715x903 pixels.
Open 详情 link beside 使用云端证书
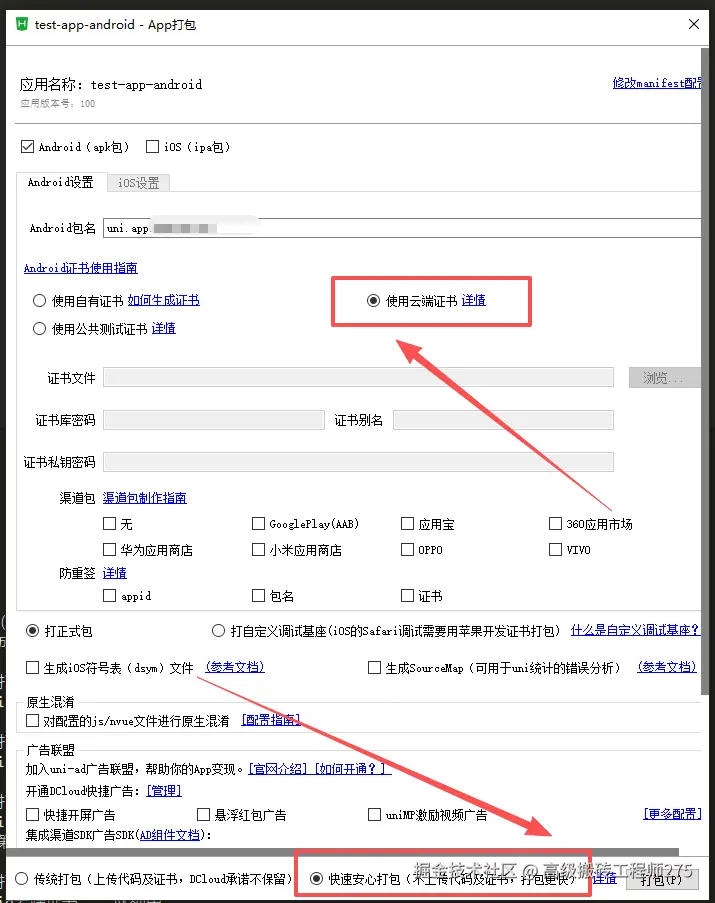point(474,301)
